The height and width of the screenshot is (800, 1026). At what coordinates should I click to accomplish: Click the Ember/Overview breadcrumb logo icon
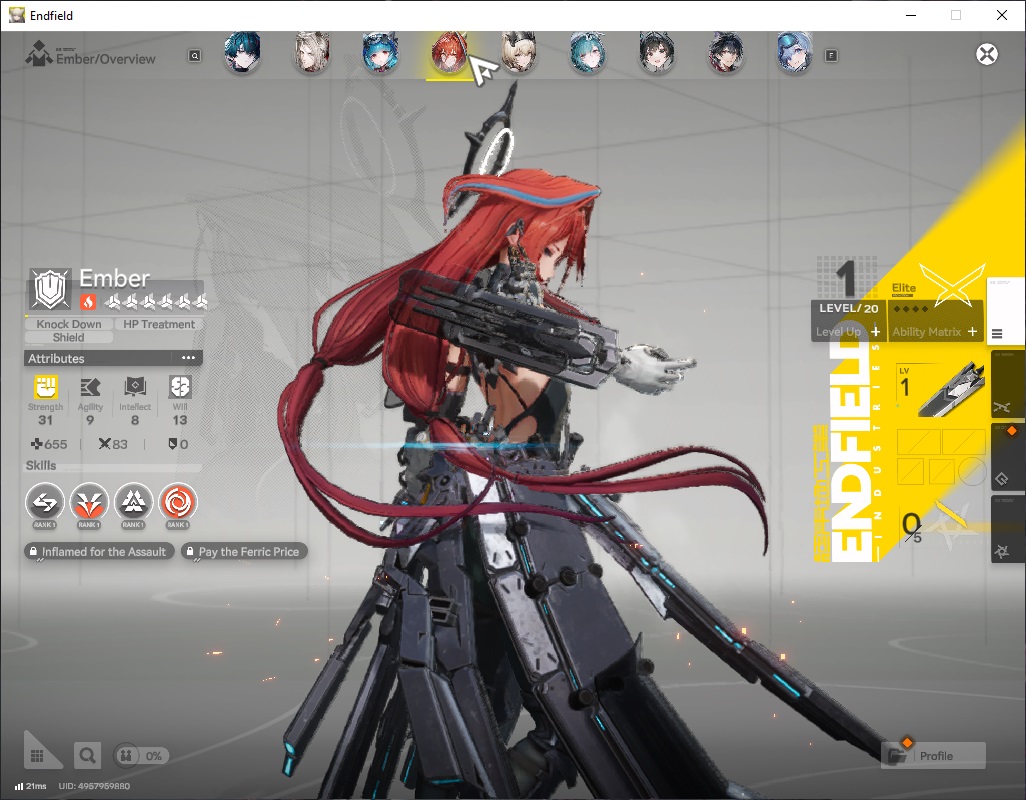39,54
